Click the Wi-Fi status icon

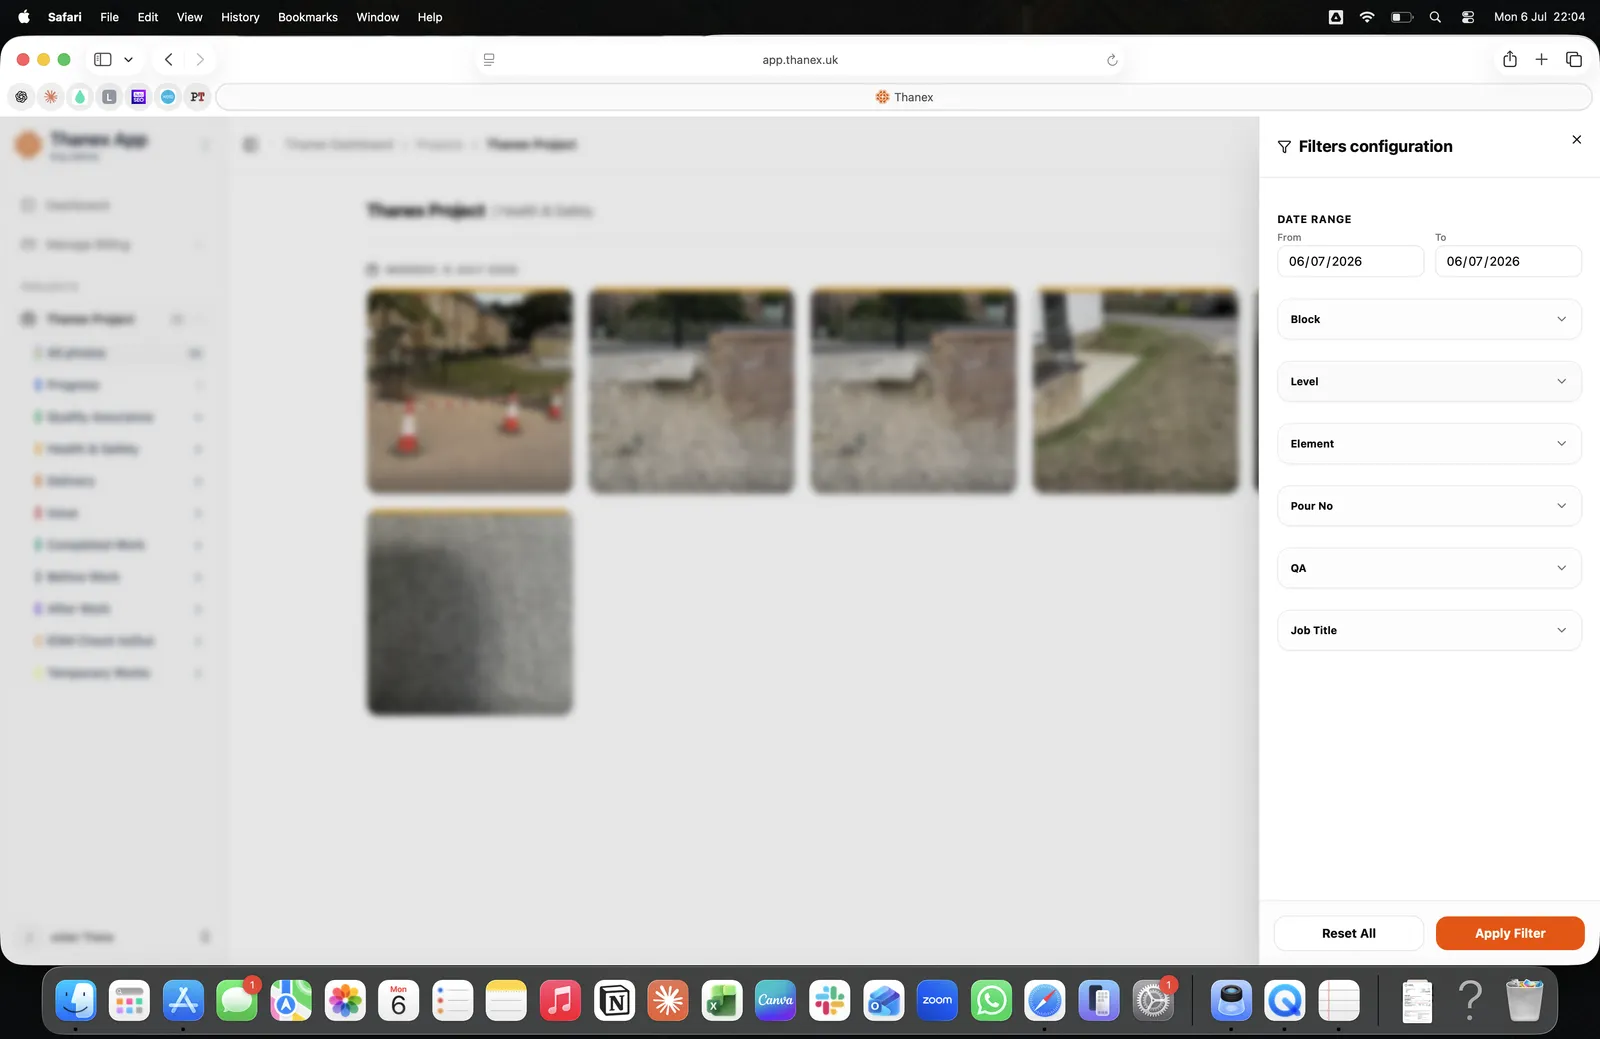(1367, 17)
